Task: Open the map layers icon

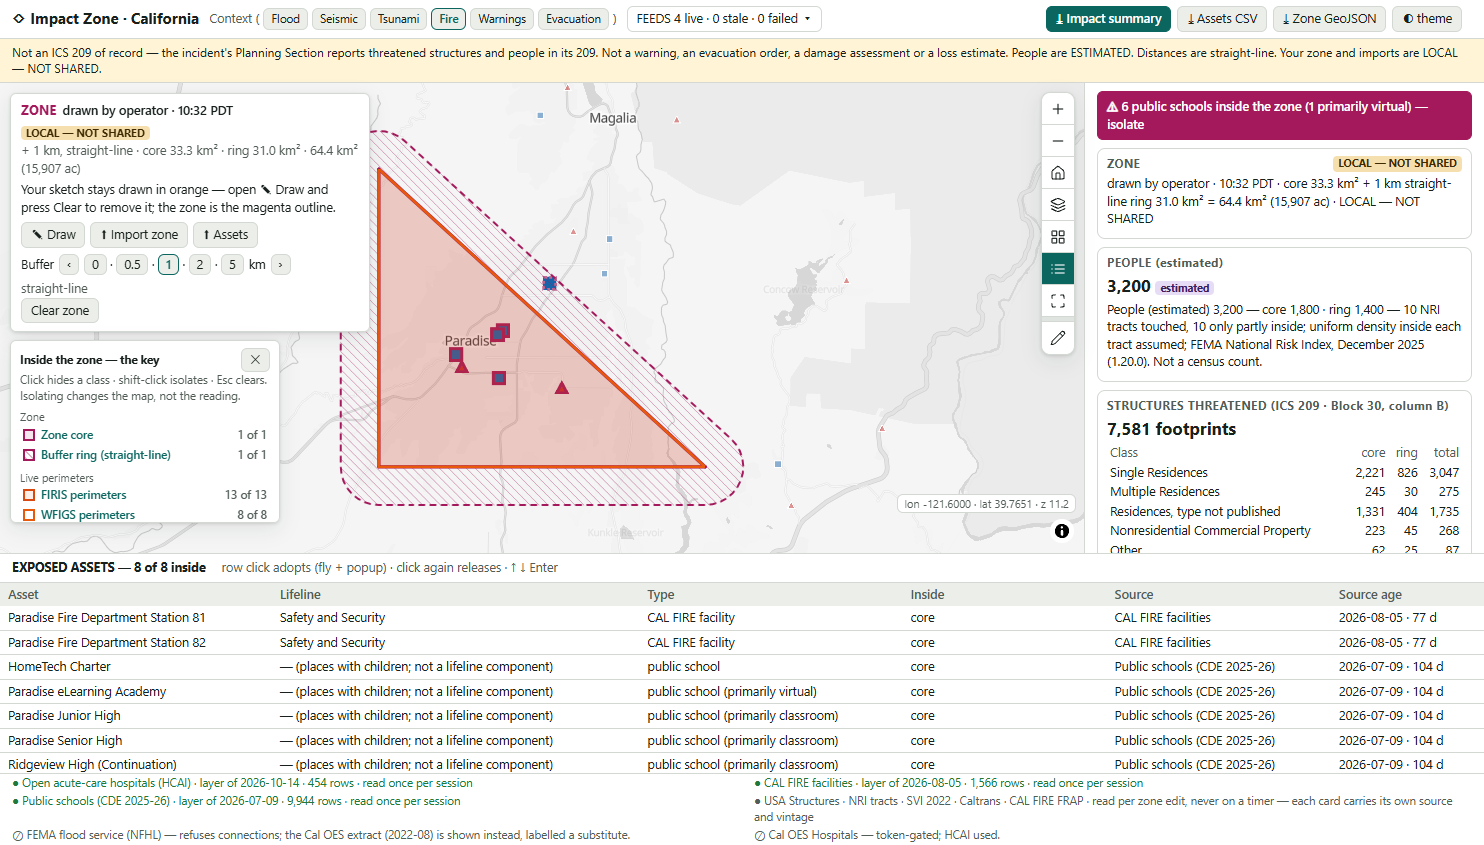Action: click(x=1058, y=205)
